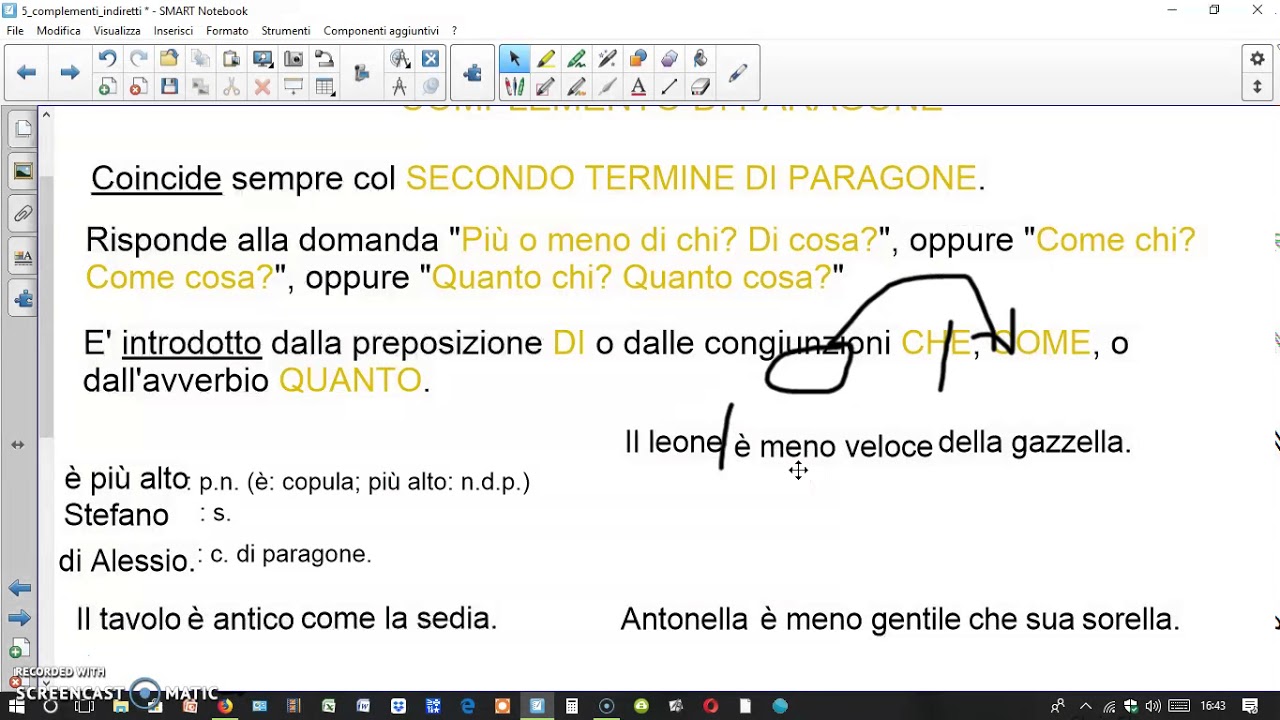The height and width of the screenshot is (720, 1280).
Task: Select the 'Stefano' text object
Action: (x=116, y=515)
